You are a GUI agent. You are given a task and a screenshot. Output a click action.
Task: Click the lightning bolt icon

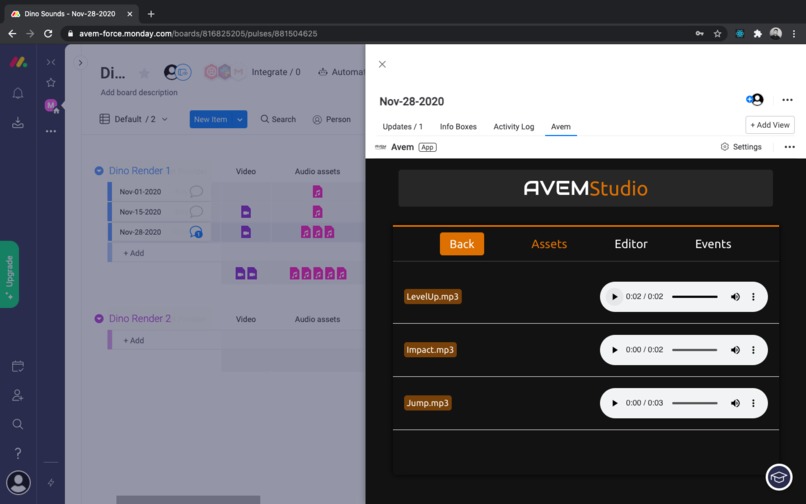[x=51, y=482]
